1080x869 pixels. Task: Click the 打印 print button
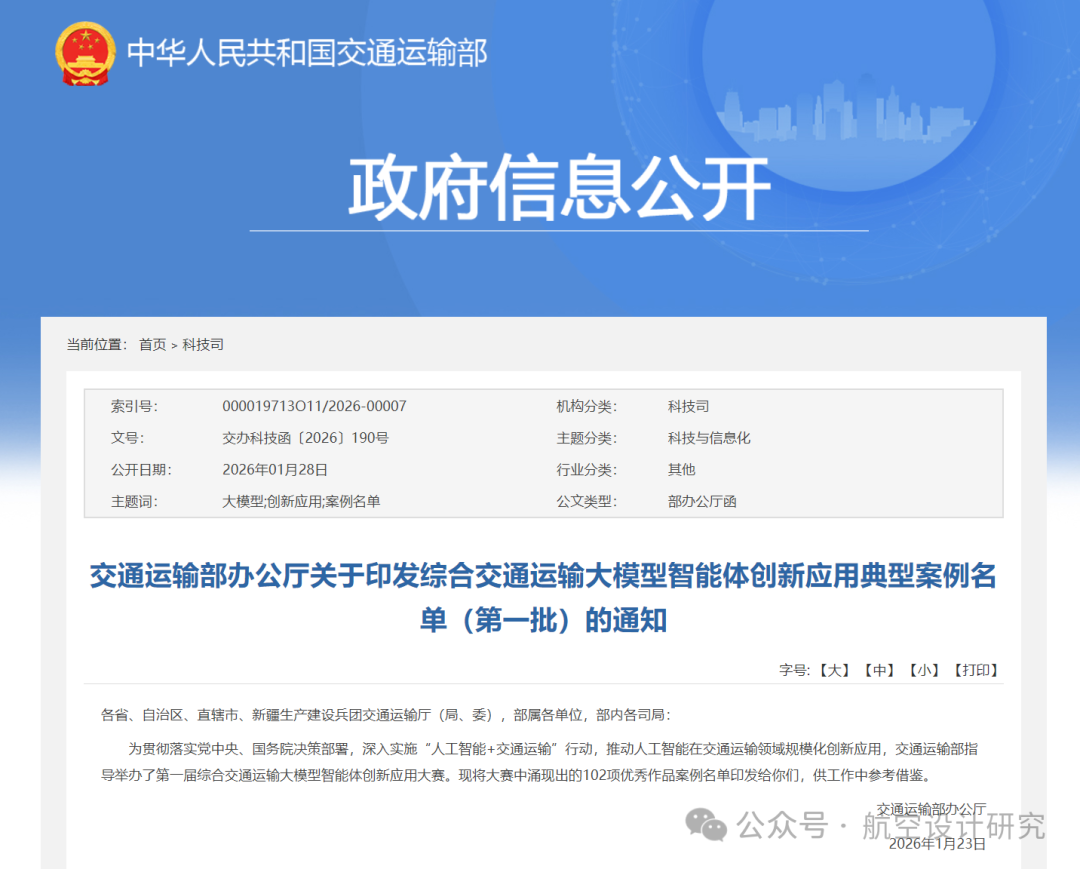click(x=975, y=670)
